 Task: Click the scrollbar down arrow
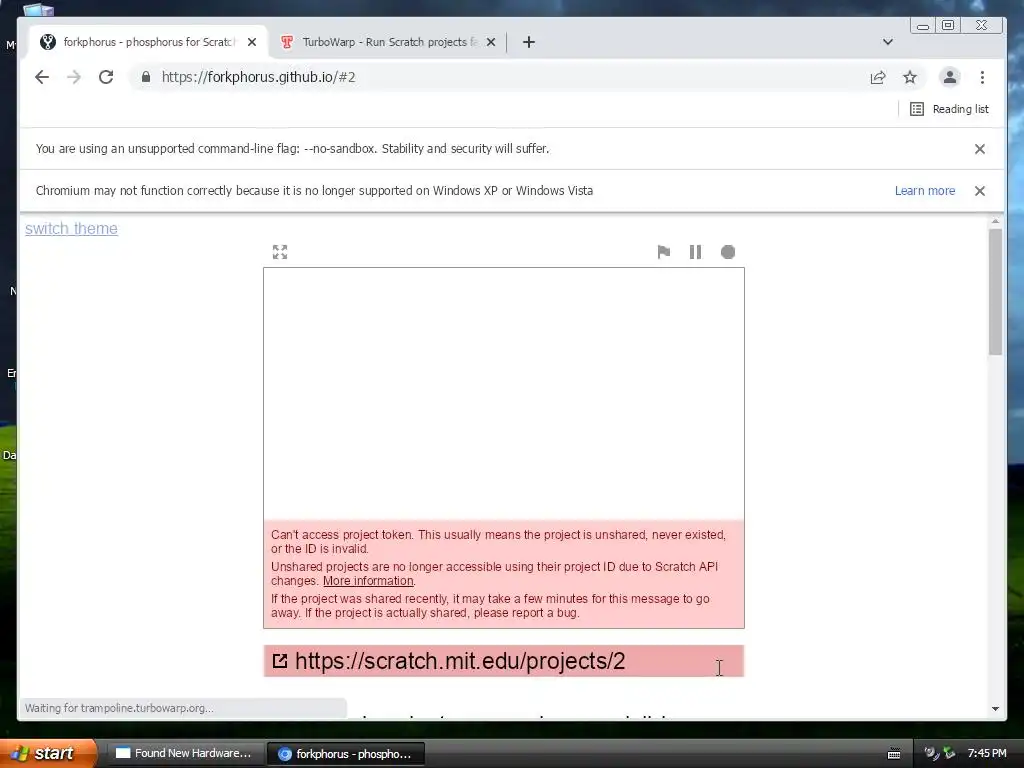995,709
